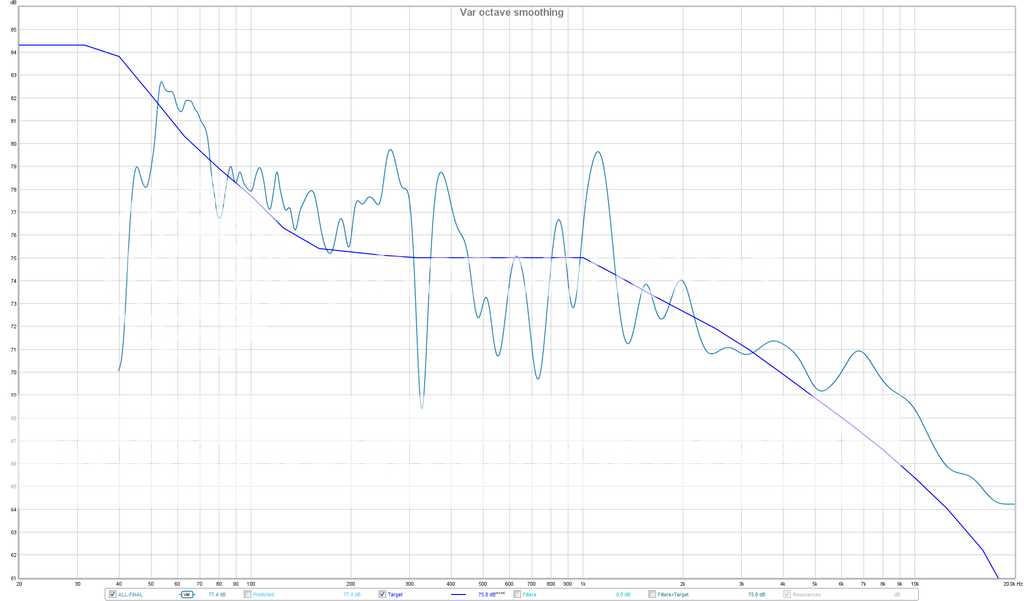Click the ALL-FINAL measurement name in legend

[x=131, y=594]
